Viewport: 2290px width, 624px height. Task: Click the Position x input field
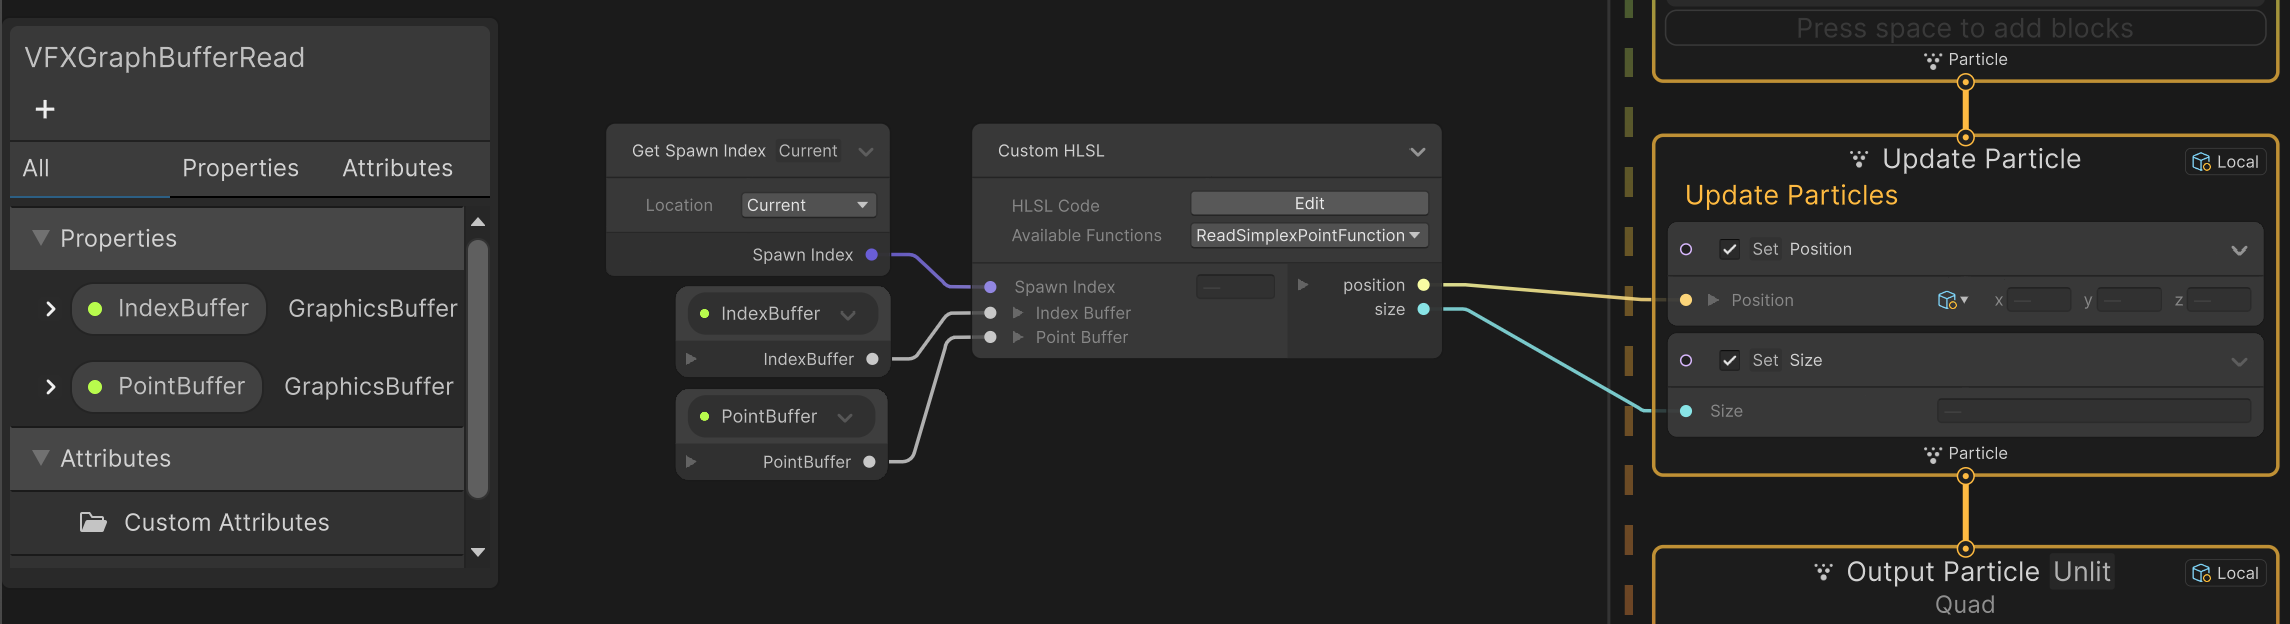click(2039, 300)
